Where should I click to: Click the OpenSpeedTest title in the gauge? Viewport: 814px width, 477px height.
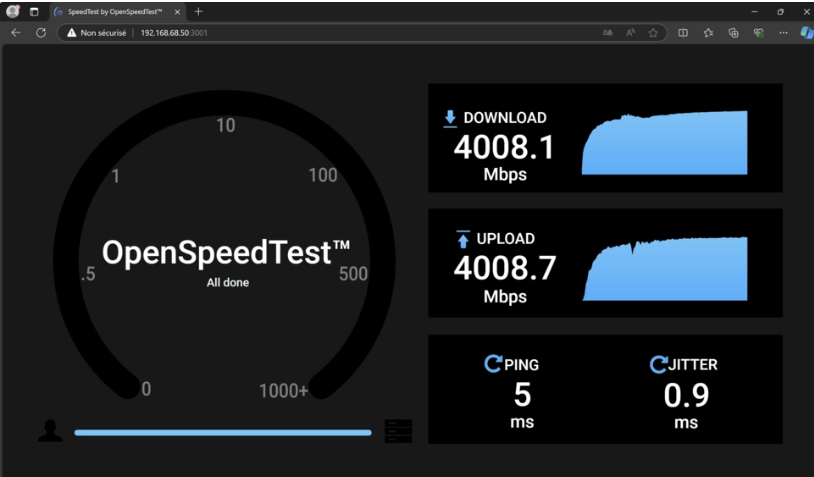[226, 254]
